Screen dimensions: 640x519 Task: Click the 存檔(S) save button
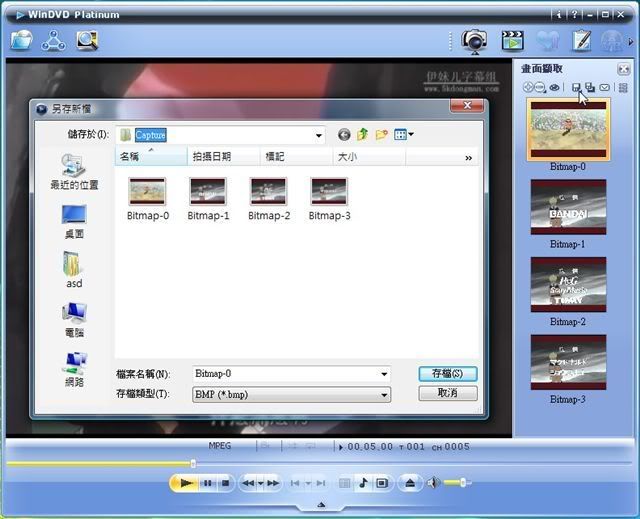448,374
